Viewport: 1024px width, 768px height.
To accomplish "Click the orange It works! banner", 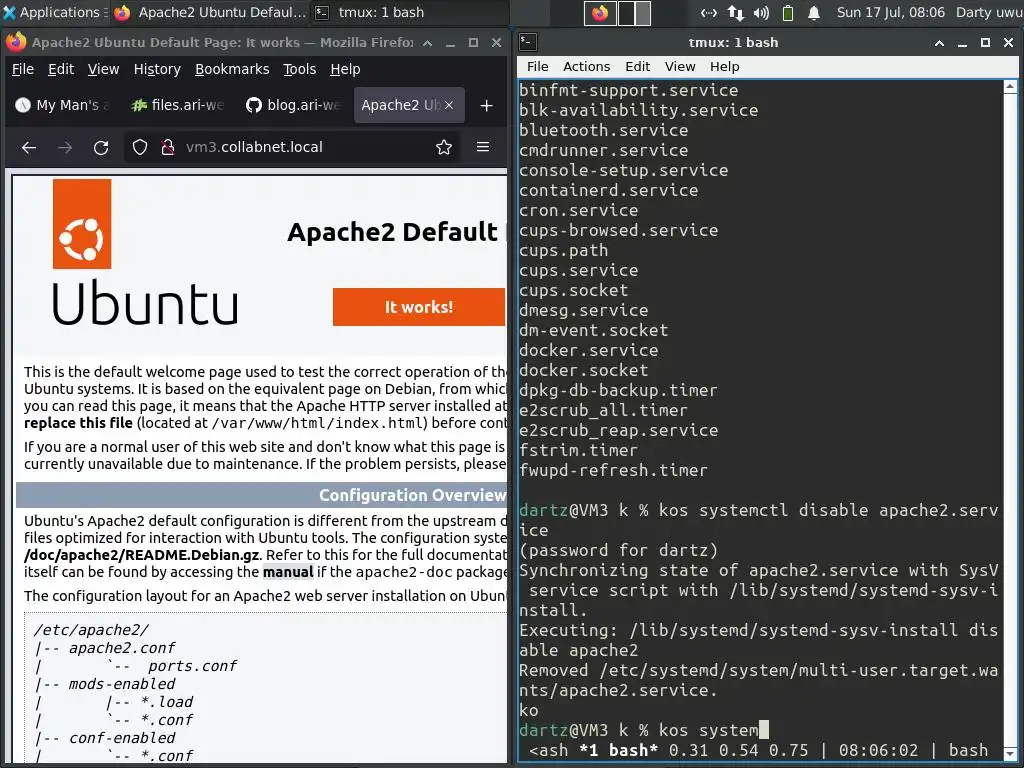I will click(419, 307).
